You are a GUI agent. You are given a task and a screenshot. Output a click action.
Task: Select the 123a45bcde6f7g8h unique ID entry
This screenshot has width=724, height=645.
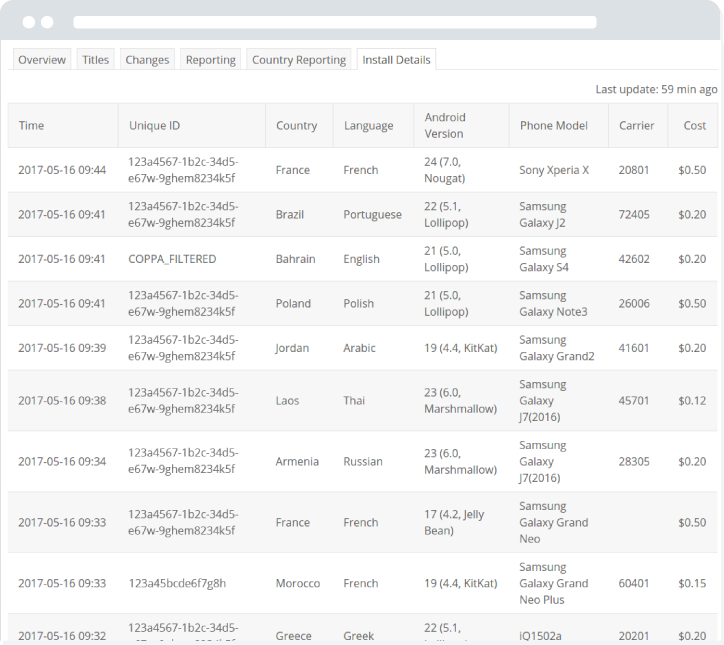[177, 583]
